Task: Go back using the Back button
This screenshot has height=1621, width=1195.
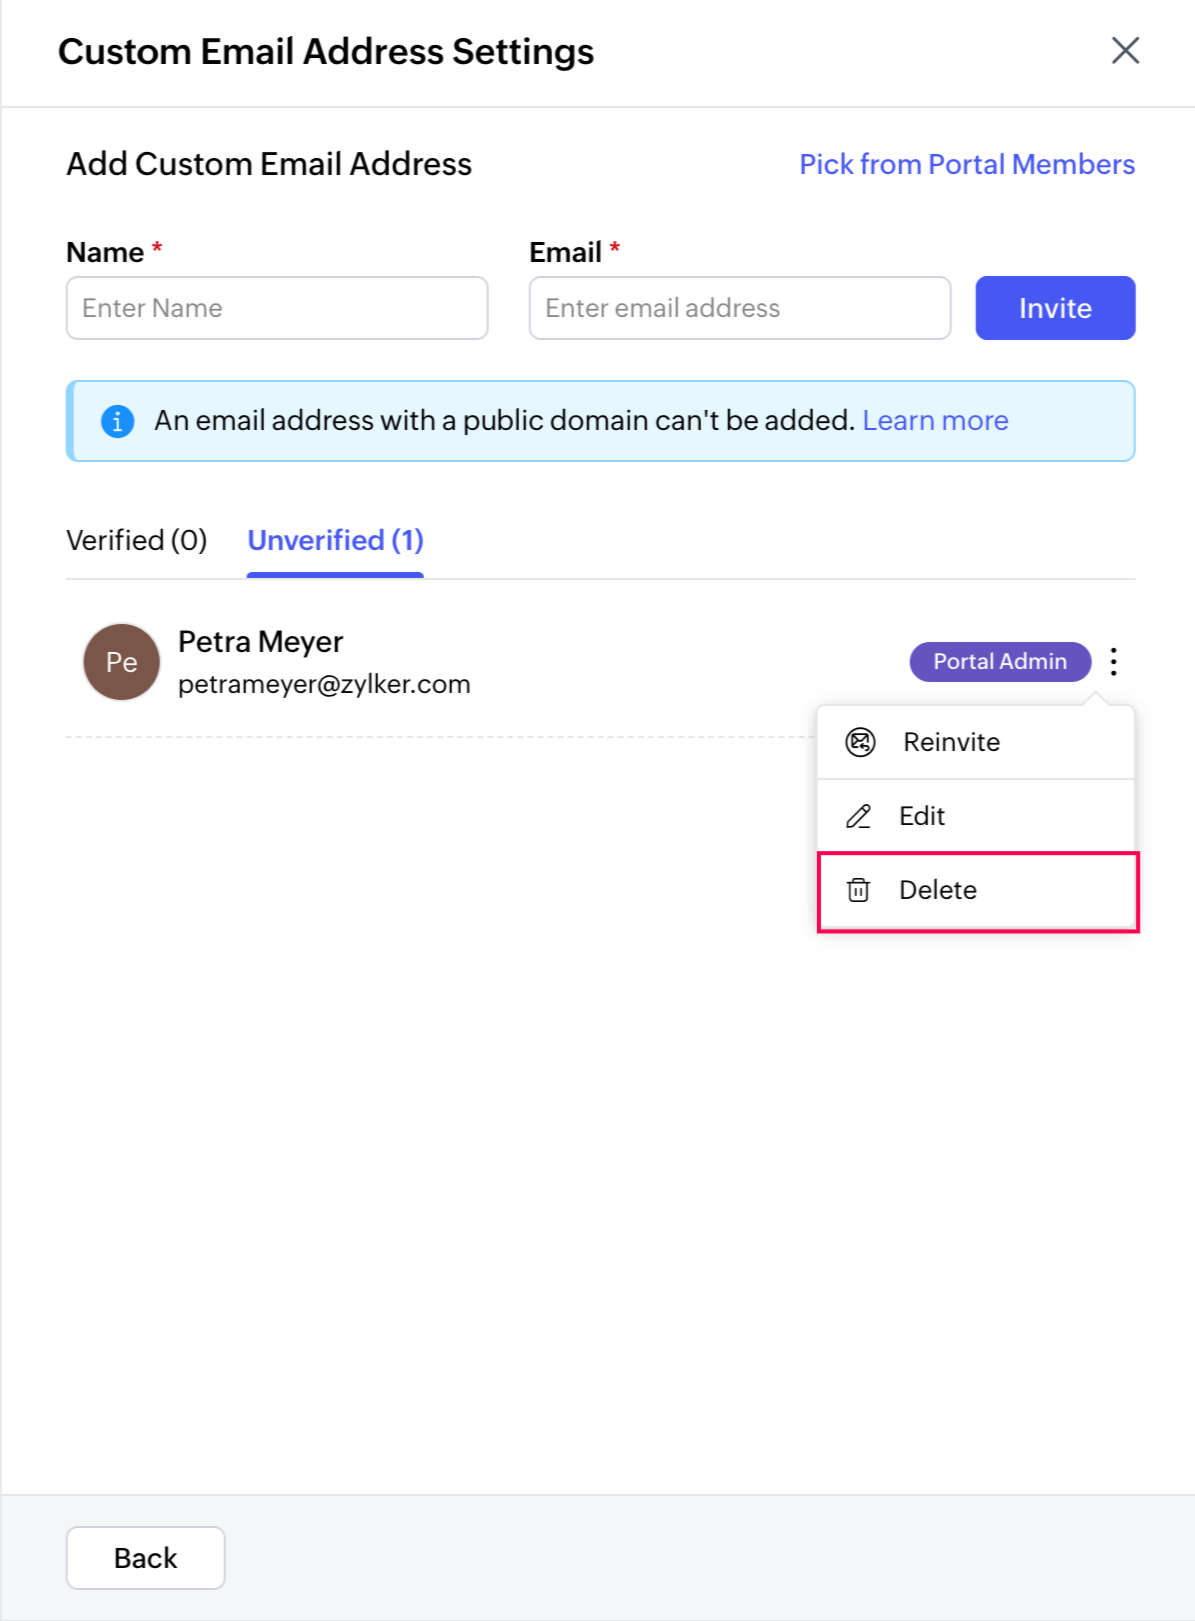Action: pyautogui.click(x=146, y=1557)
